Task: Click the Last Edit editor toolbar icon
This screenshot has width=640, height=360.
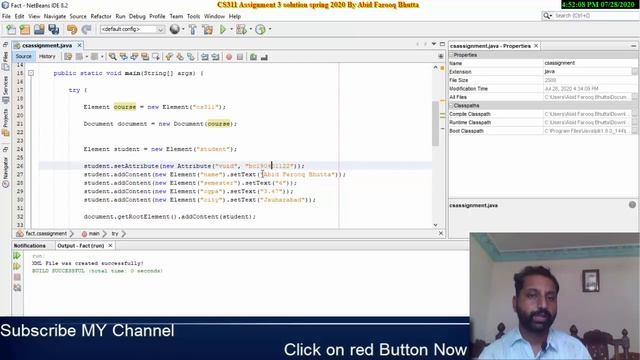Action: click(x=68, y=57)
